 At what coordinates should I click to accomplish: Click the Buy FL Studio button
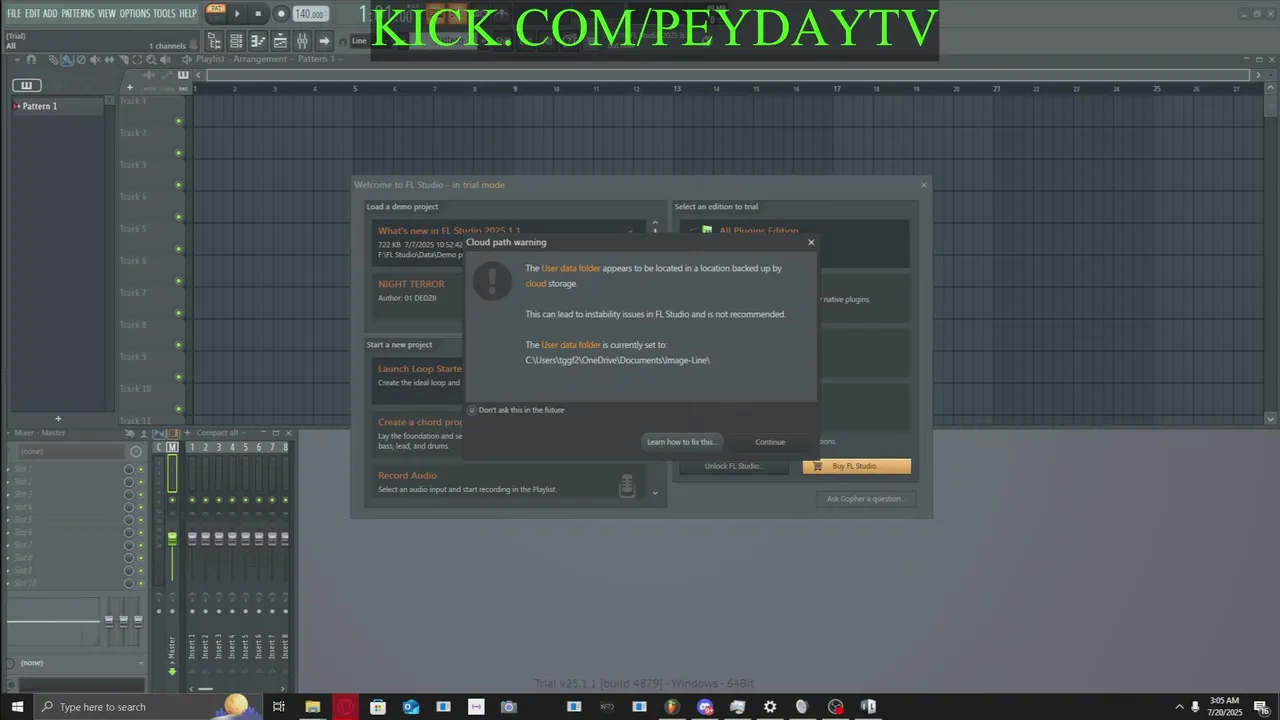pyautogui.click(x=856, y=466)
